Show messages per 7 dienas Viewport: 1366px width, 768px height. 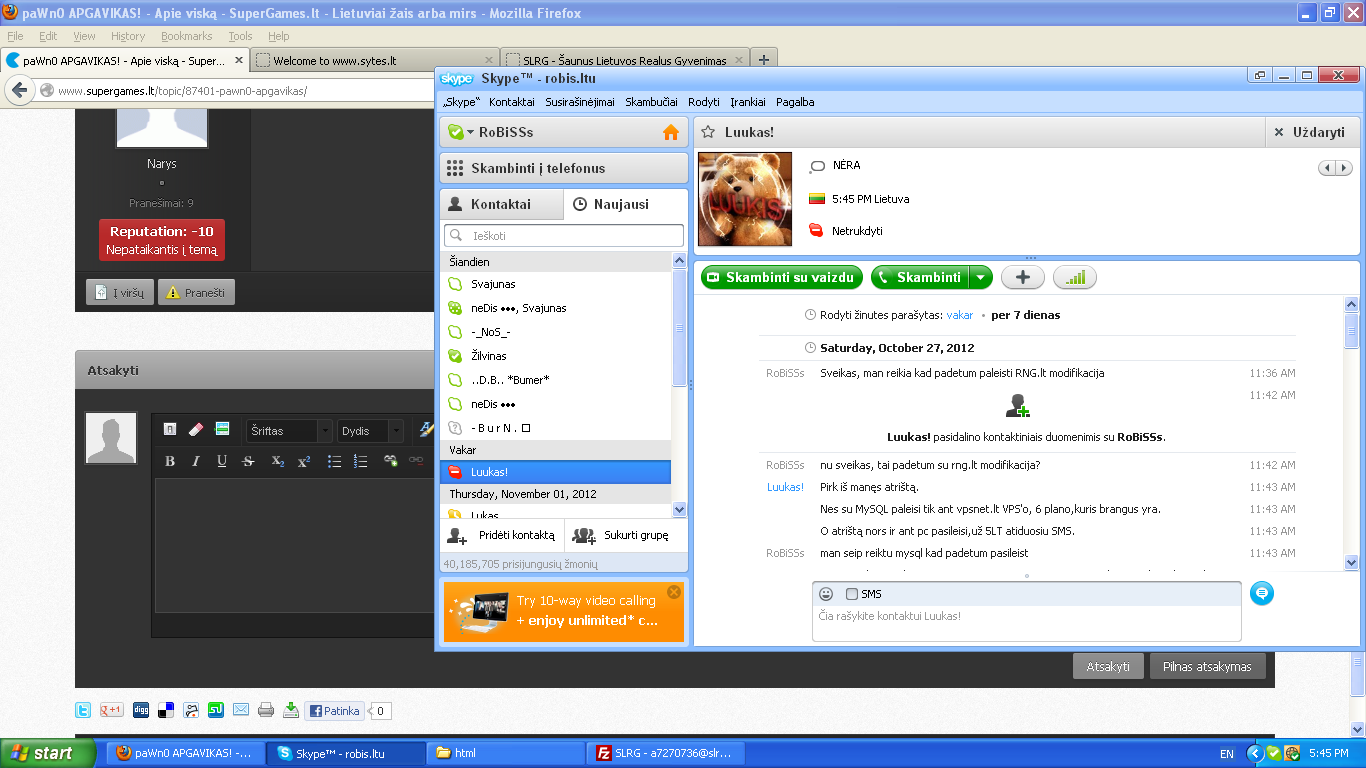coord(1026,315)
